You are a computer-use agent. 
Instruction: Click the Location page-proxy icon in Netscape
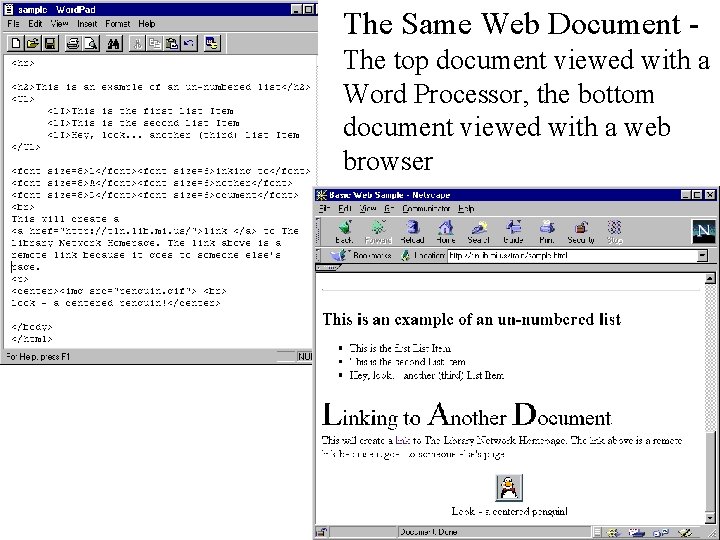point(405,255)
